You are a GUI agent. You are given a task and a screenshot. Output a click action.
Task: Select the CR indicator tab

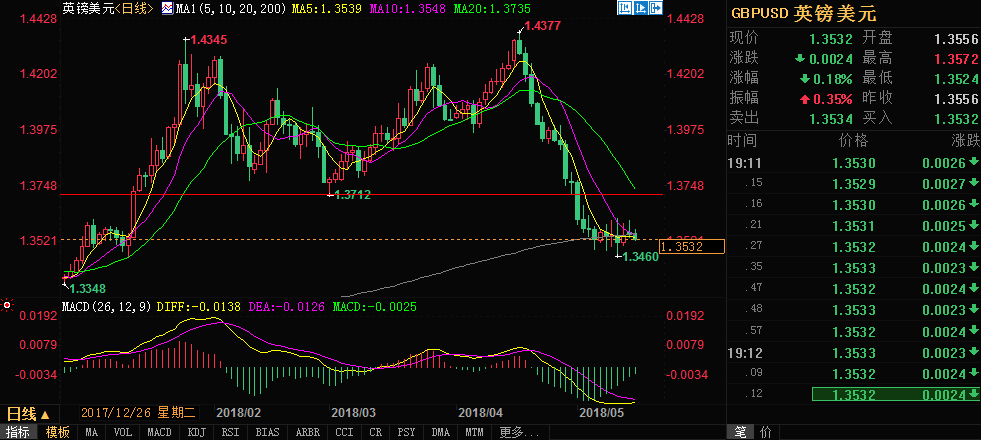pyautogui.click(x=375, y=432)
